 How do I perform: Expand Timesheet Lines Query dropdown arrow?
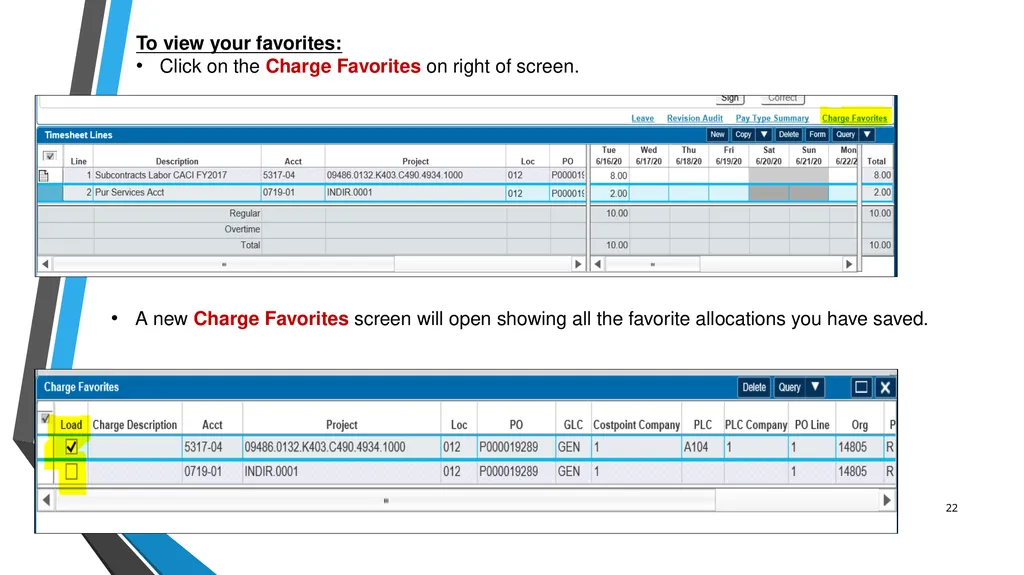click(867, 135)
